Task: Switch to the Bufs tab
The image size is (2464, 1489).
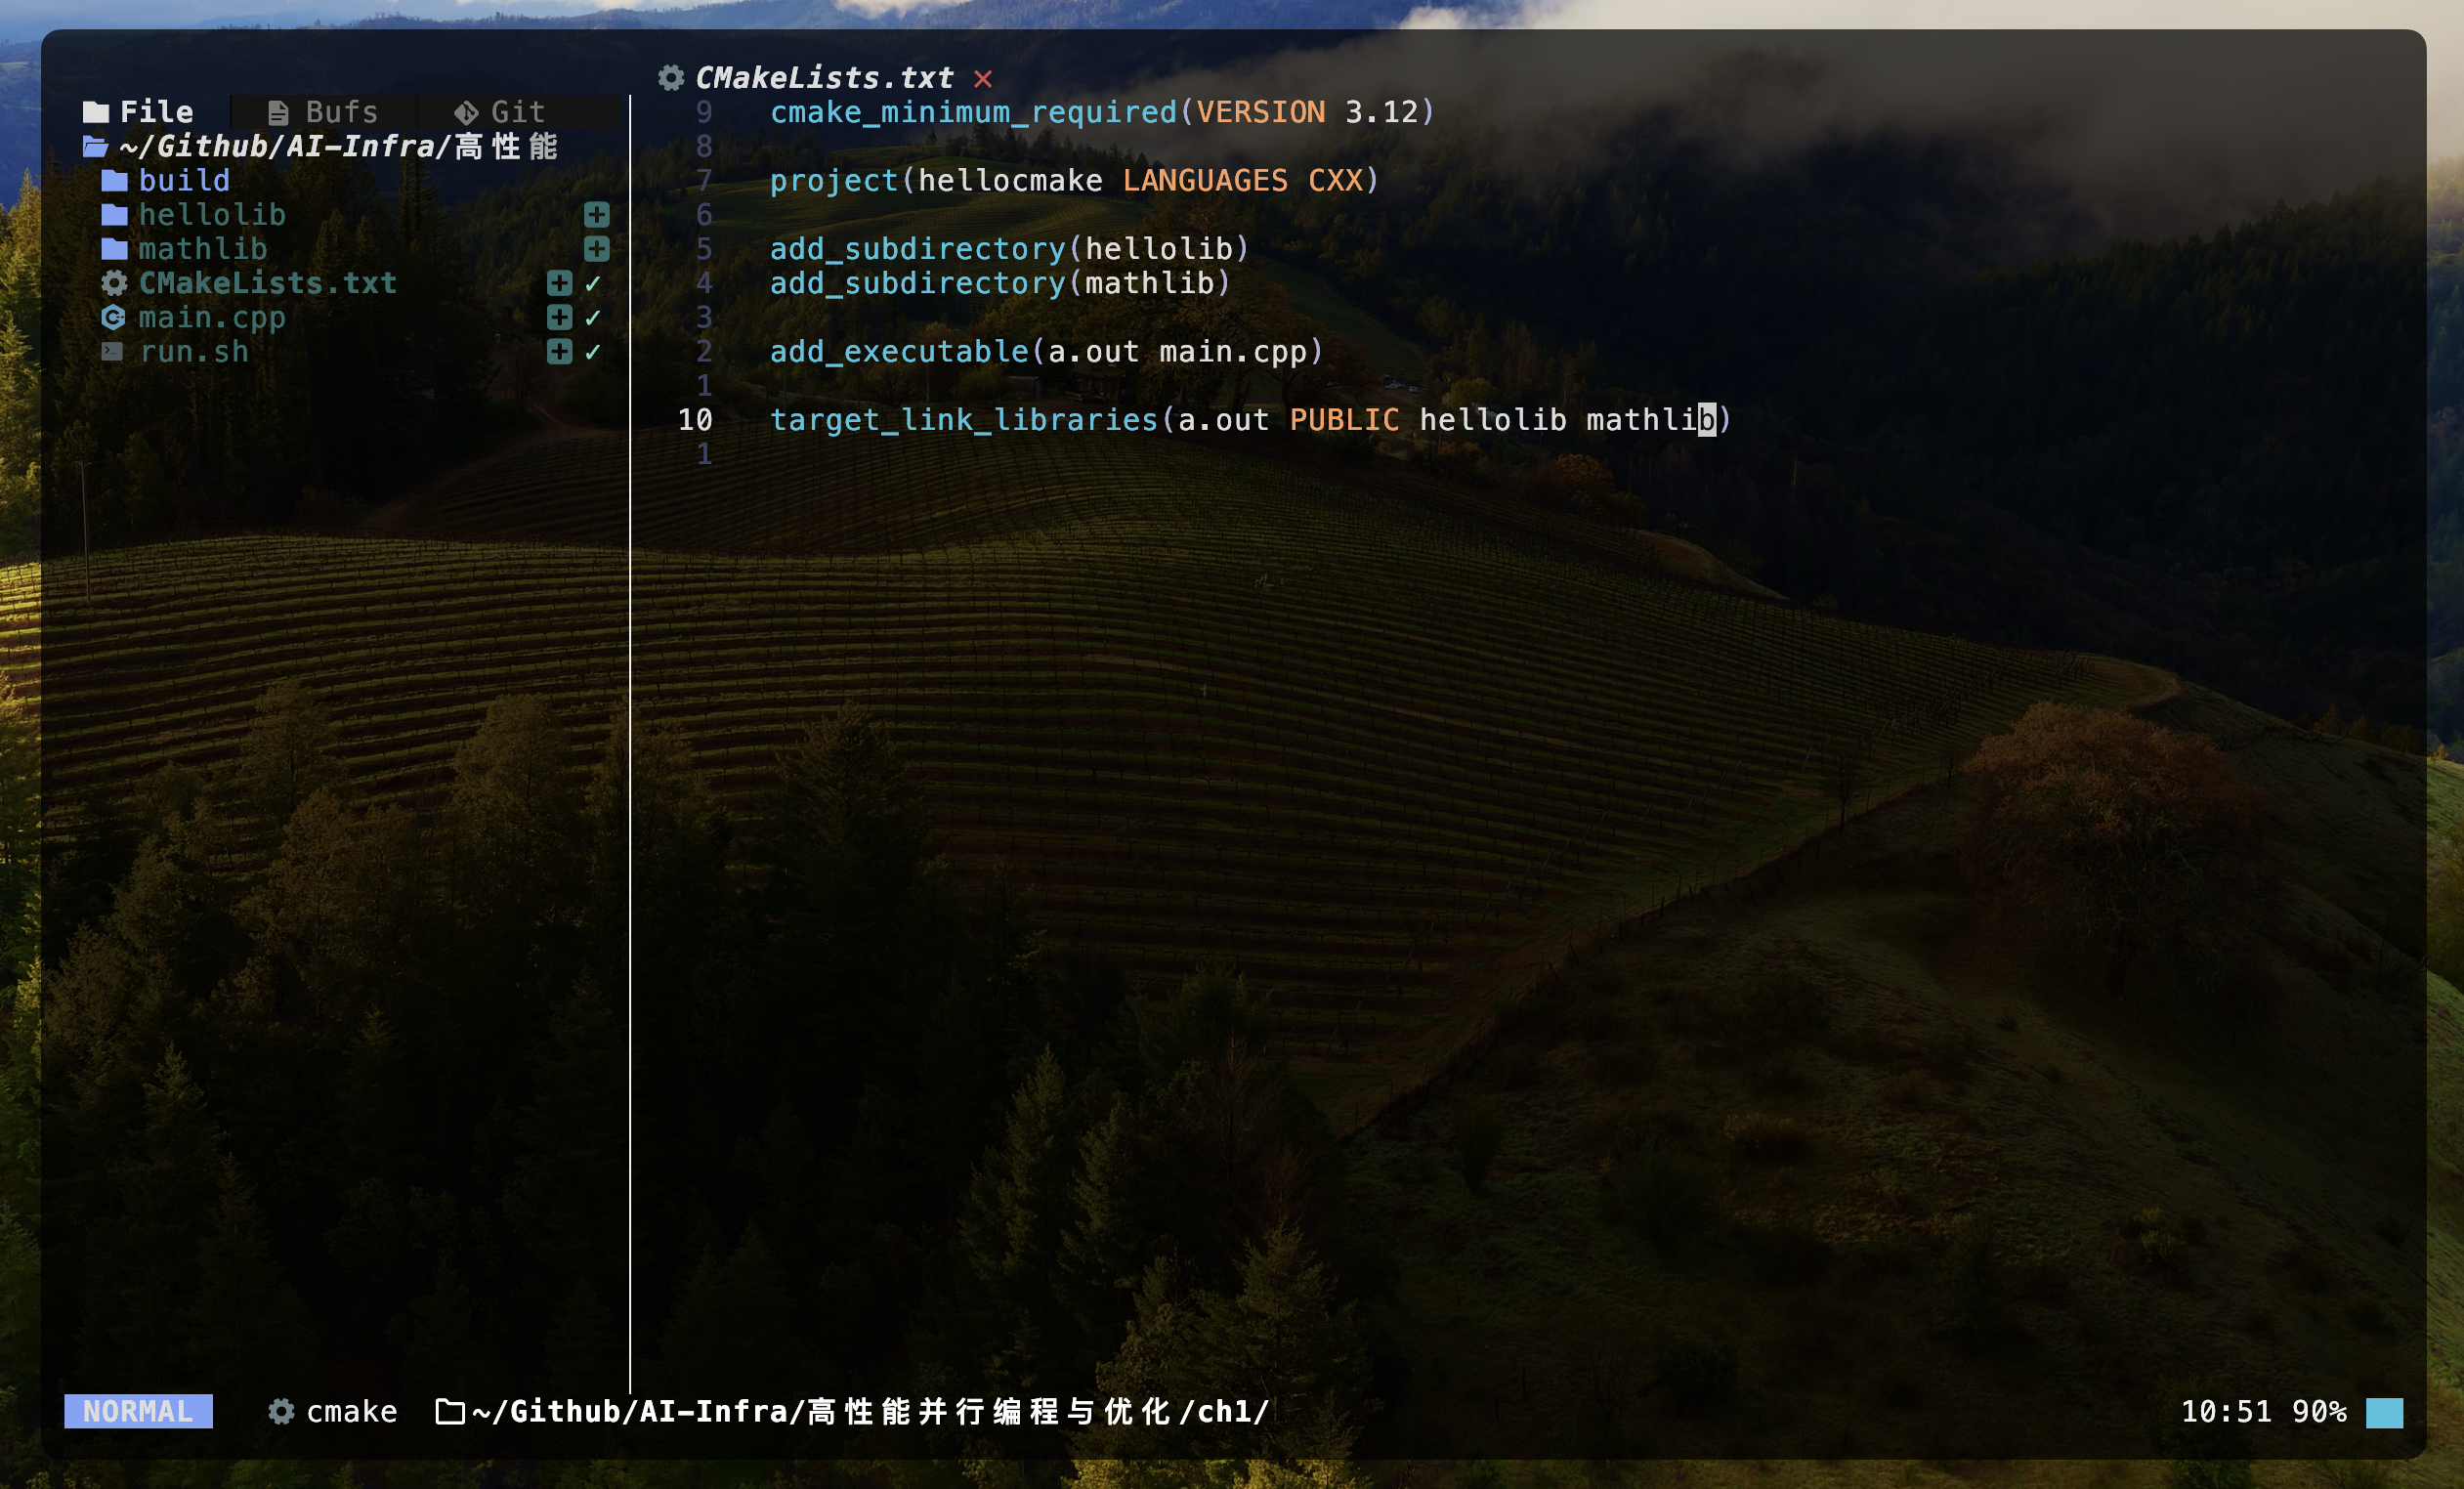Action: [x=323, y=112]
